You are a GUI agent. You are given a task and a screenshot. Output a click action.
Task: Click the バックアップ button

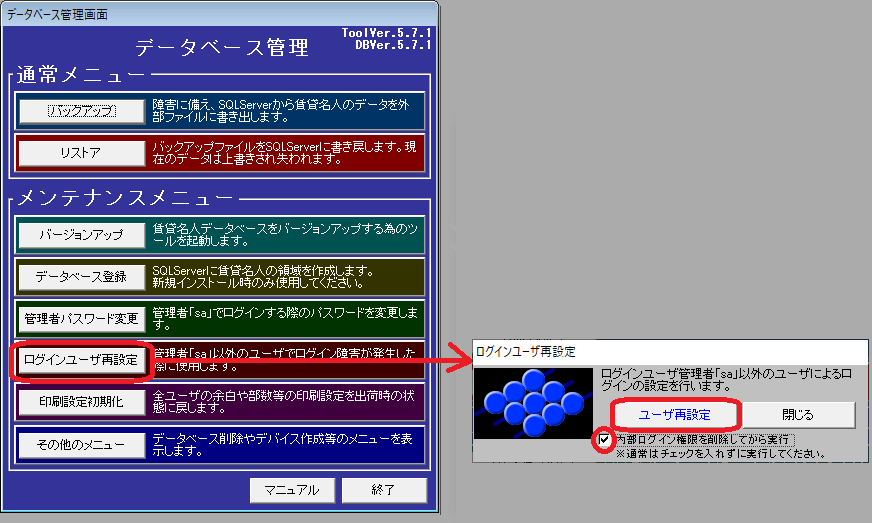pyautogui.click(x=82, y=111)
